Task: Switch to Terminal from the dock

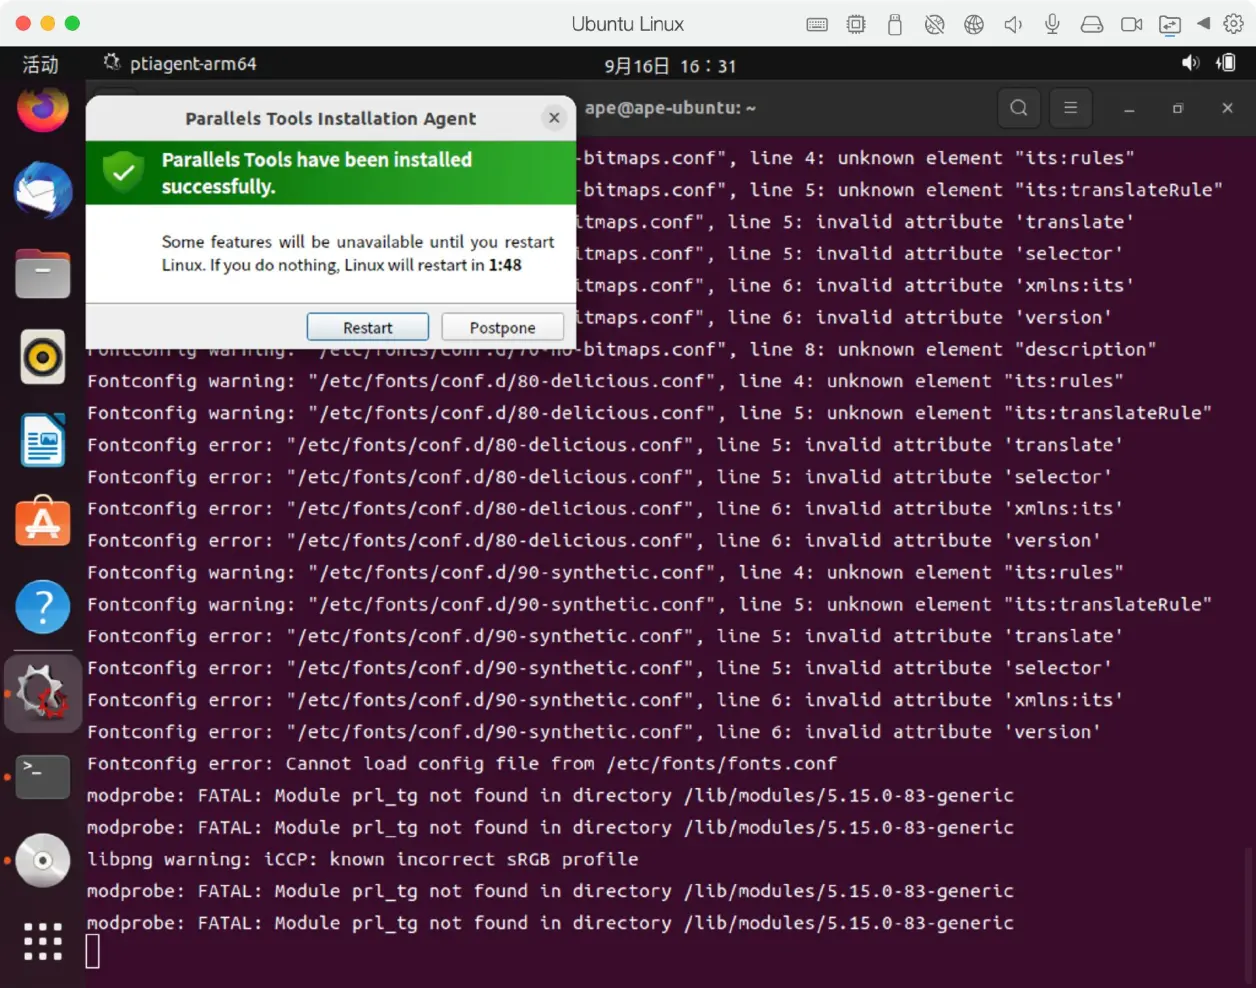Action: pyautogui.click(x=43, y=777)
